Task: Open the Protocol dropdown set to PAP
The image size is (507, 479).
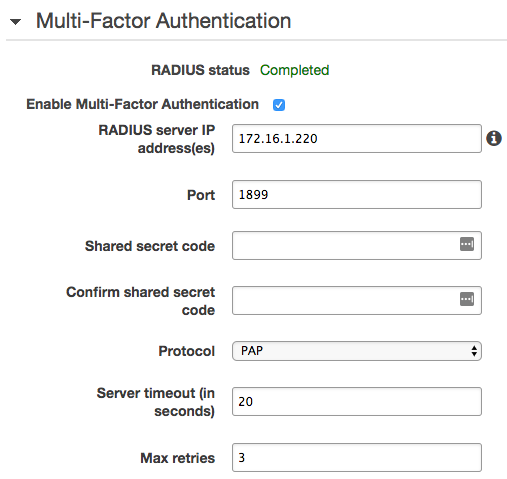Action: [x=357, y=351]
